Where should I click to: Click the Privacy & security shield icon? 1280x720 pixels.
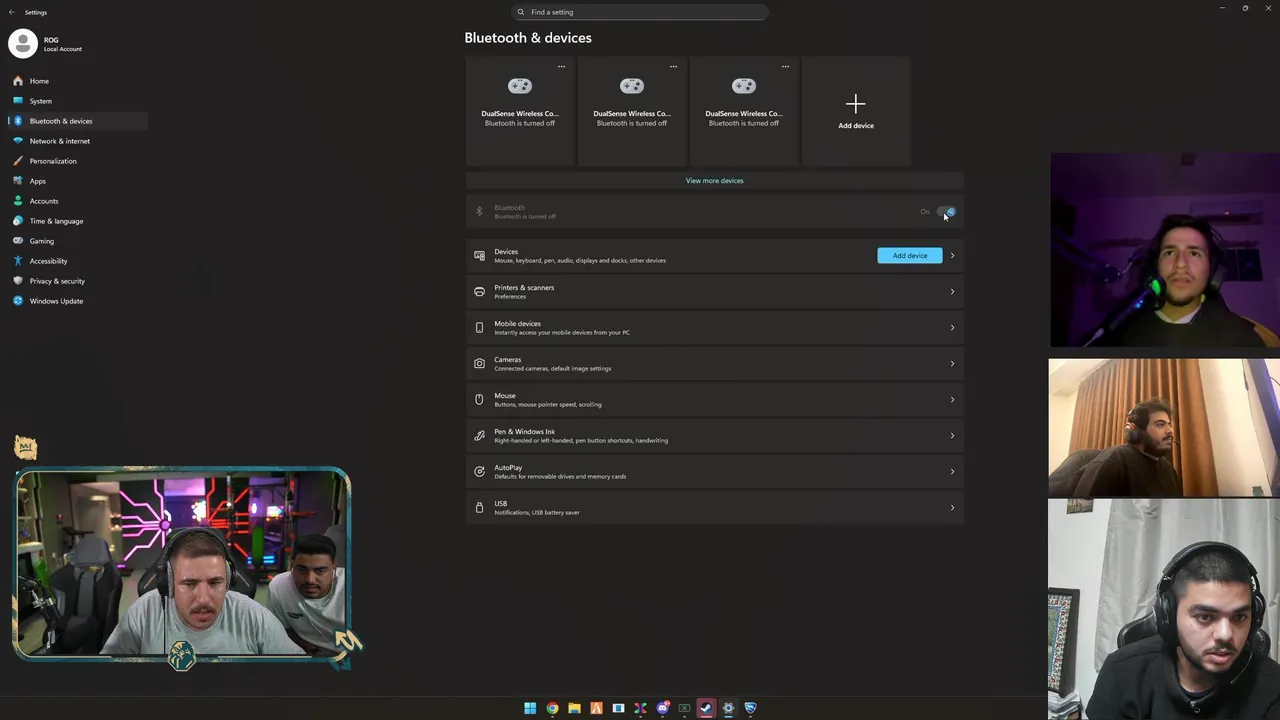click(x=18, y=281)
